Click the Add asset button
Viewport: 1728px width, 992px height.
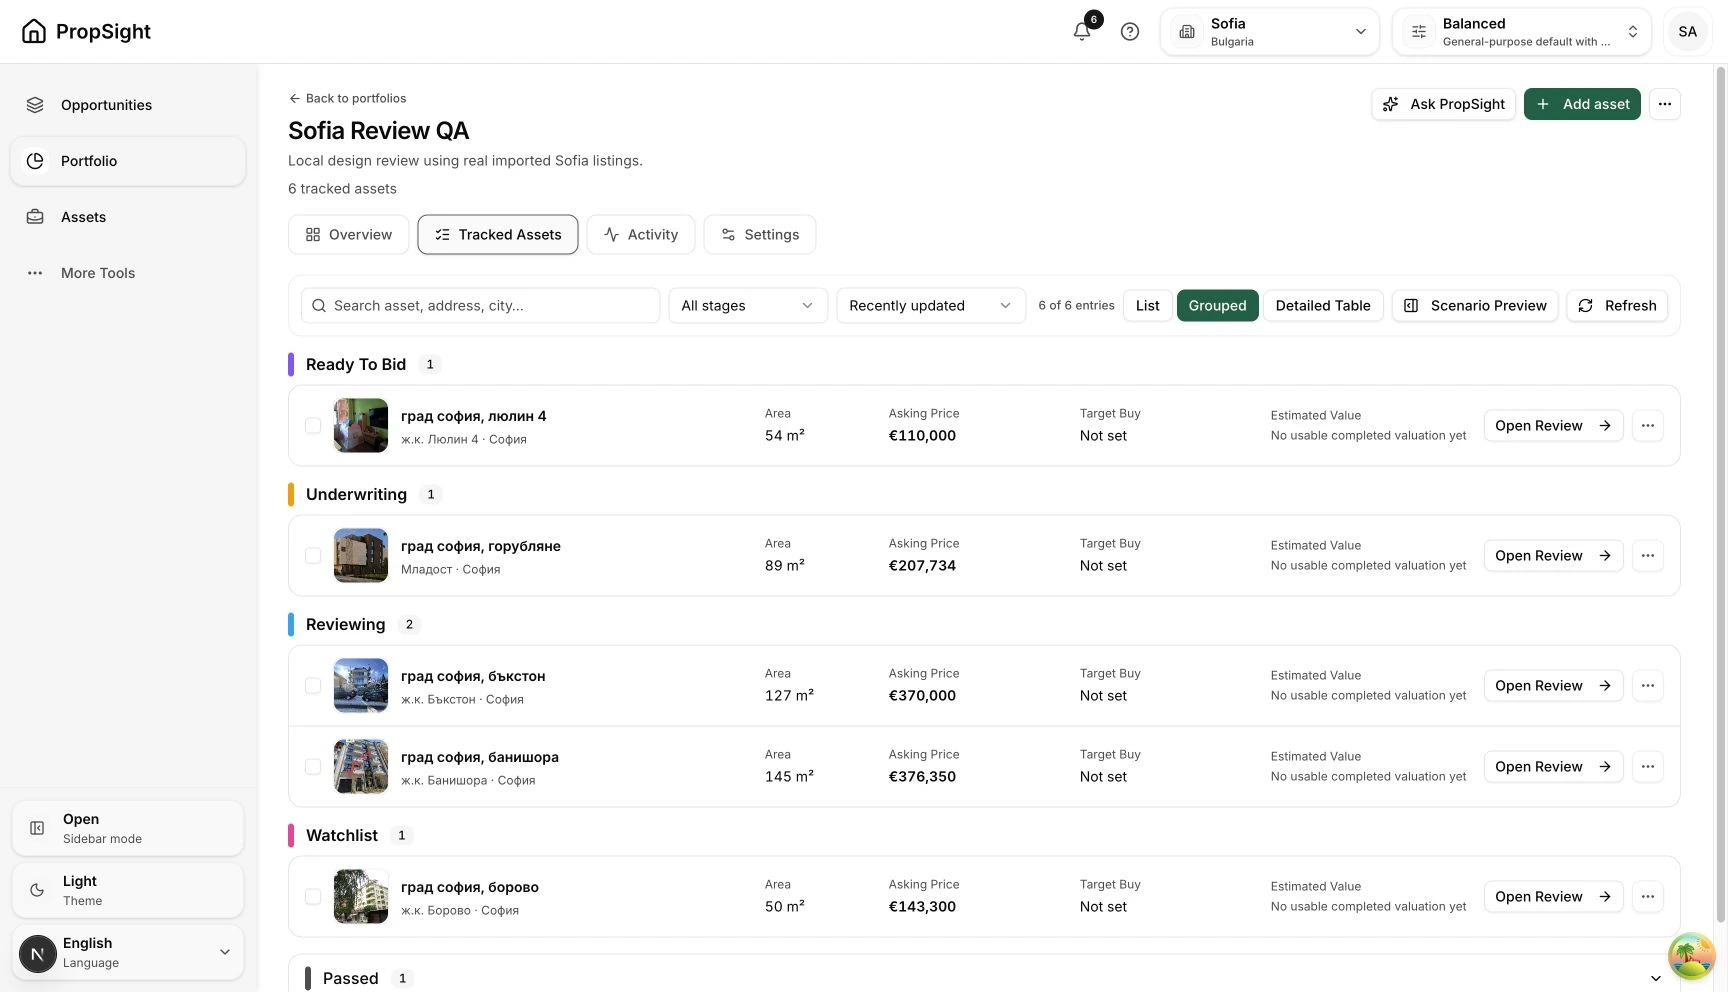pyautogui.click(x=1582, y=104)
